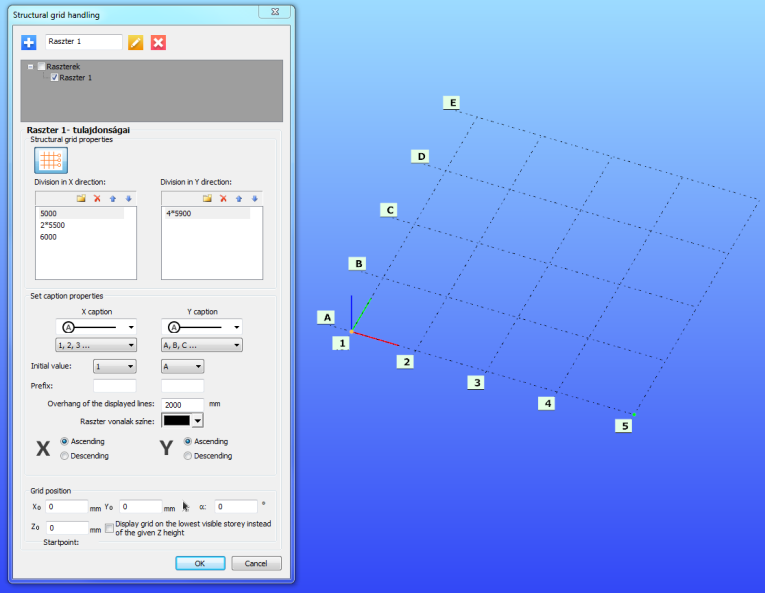Click grid axis label 'B' in viewport
Viewport: 765px width, 593px height.
pos(359,264)
